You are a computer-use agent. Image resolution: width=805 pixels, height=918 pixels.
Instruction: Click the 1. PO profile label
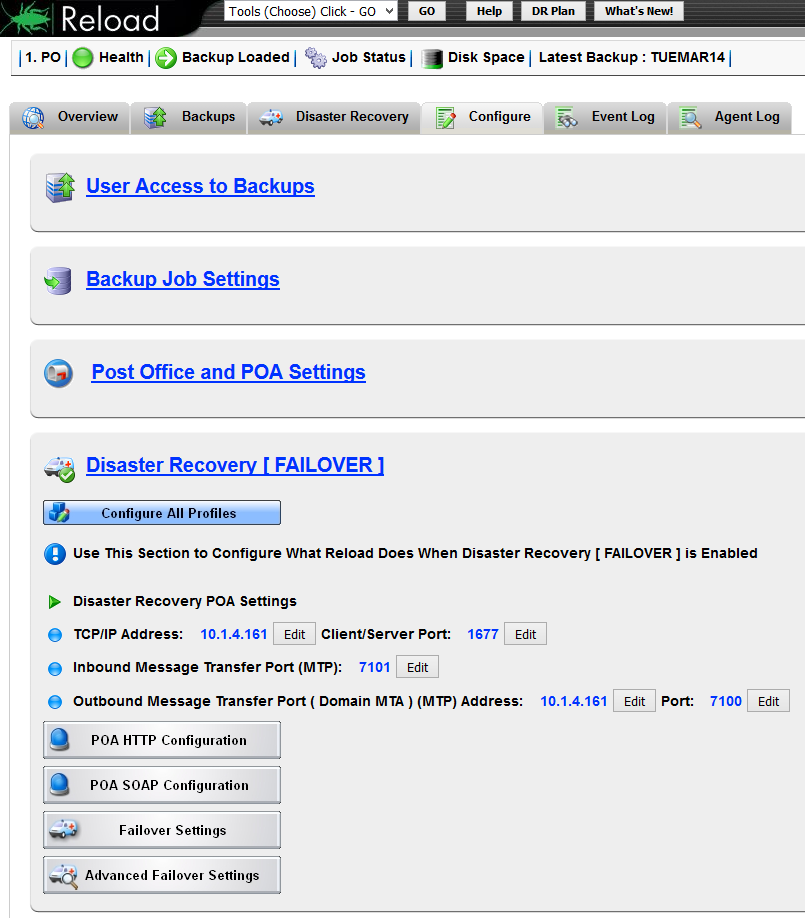point(43,57)
